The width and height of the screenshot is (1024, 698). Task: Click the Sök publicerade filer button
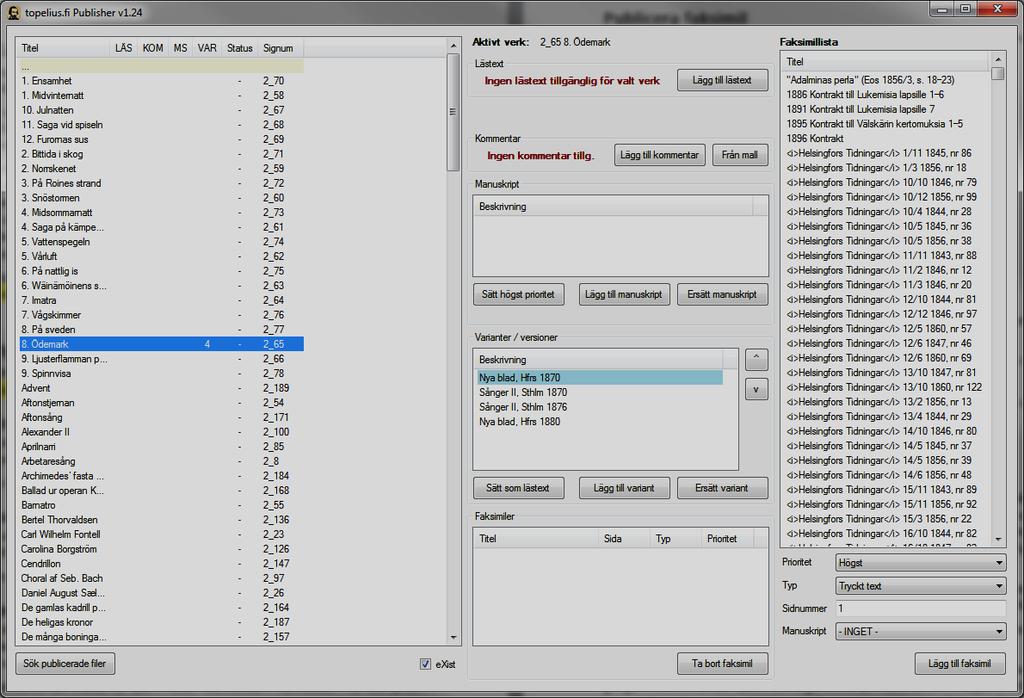[x=65, y=663]
